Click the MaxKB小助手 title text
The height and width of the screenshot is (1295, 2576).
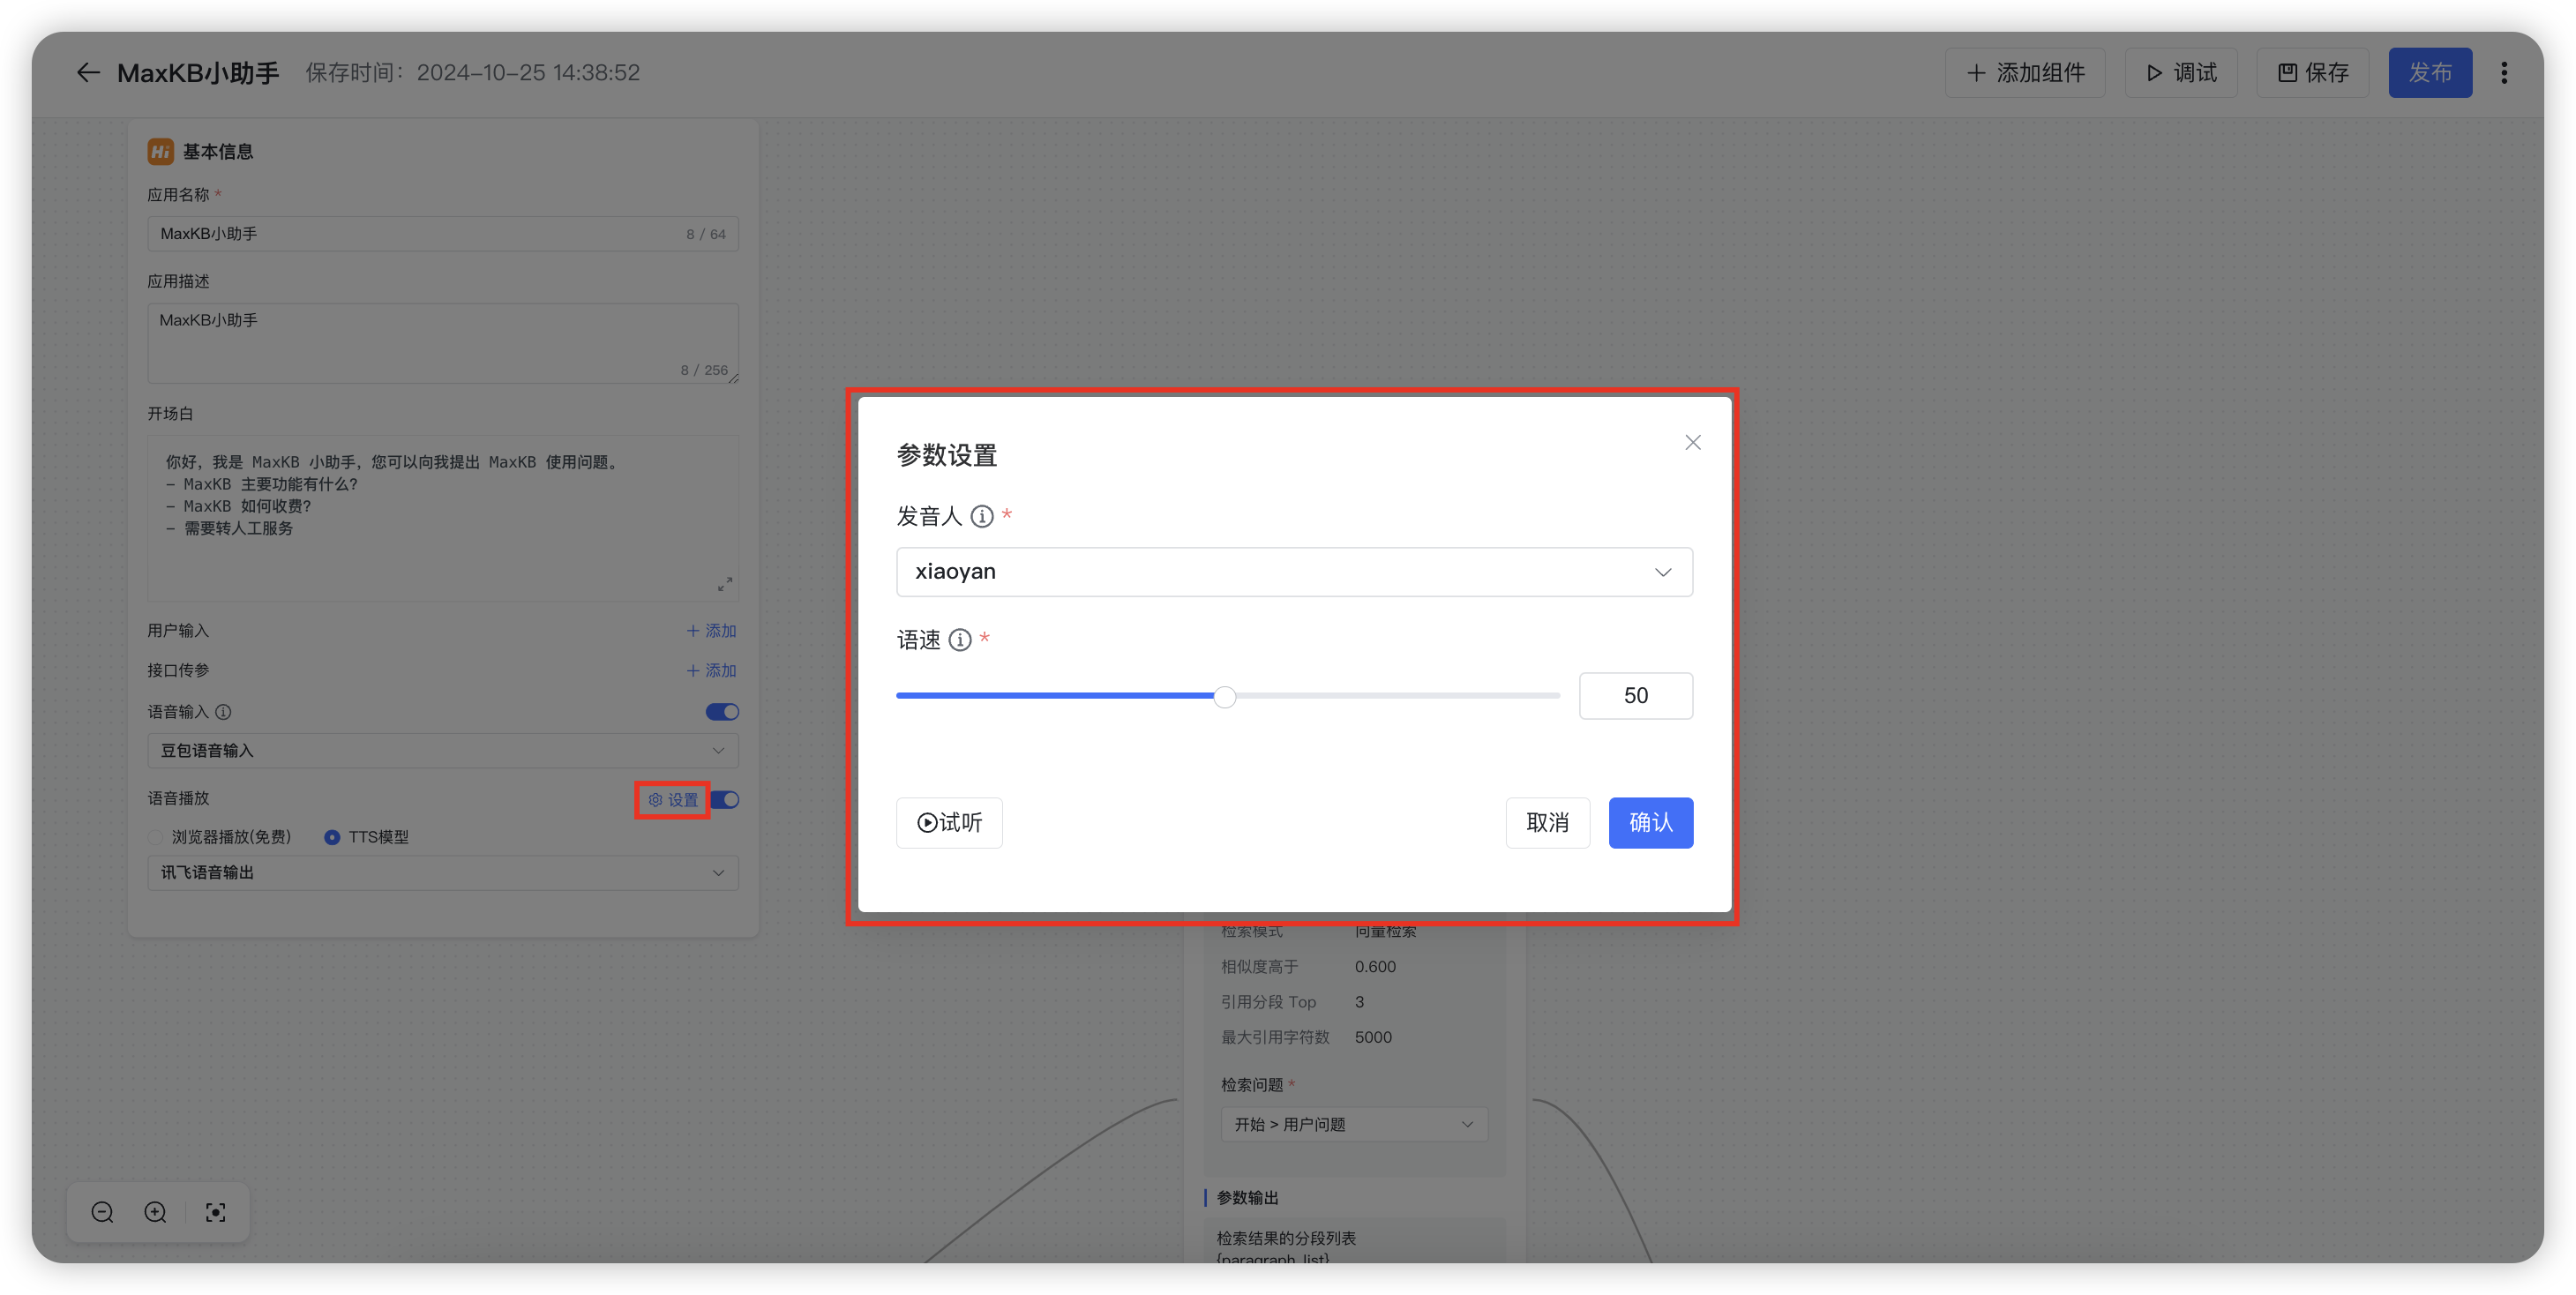pyautogui.click(x=198, y=73)
